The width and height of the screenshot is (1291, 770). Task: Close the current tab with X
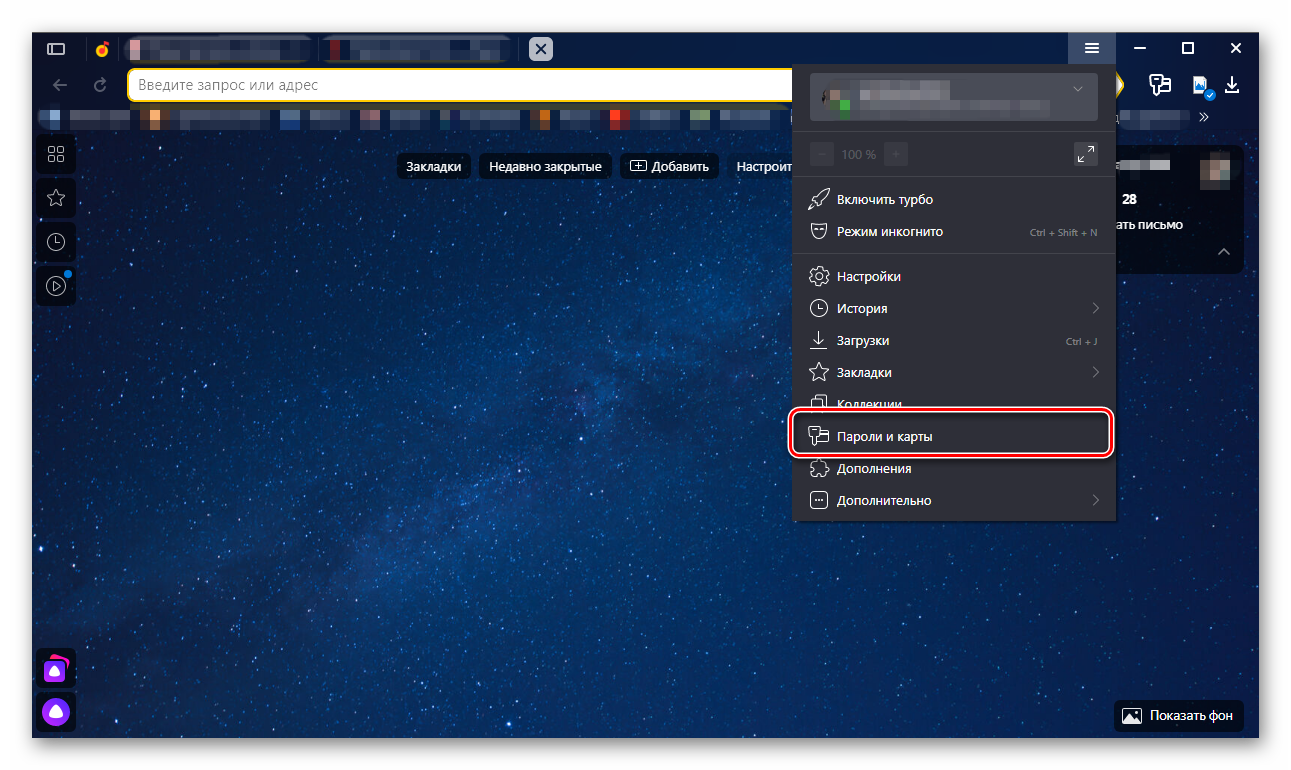(x=541, y=48)
